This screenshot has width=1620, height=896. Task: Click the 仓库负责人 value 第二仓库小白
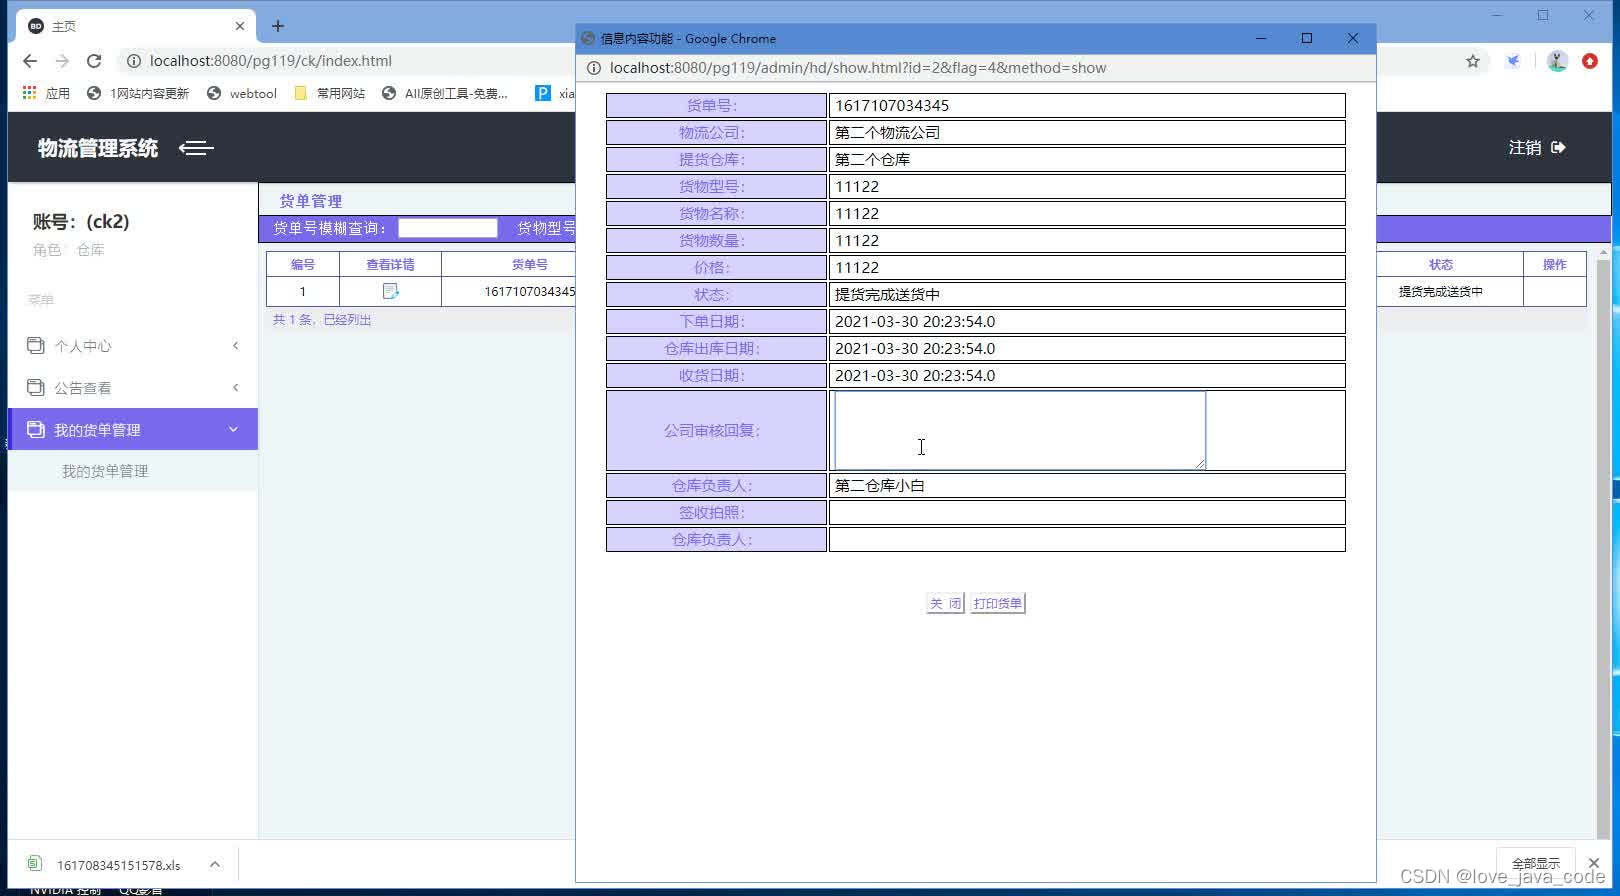coord(1087,485)
